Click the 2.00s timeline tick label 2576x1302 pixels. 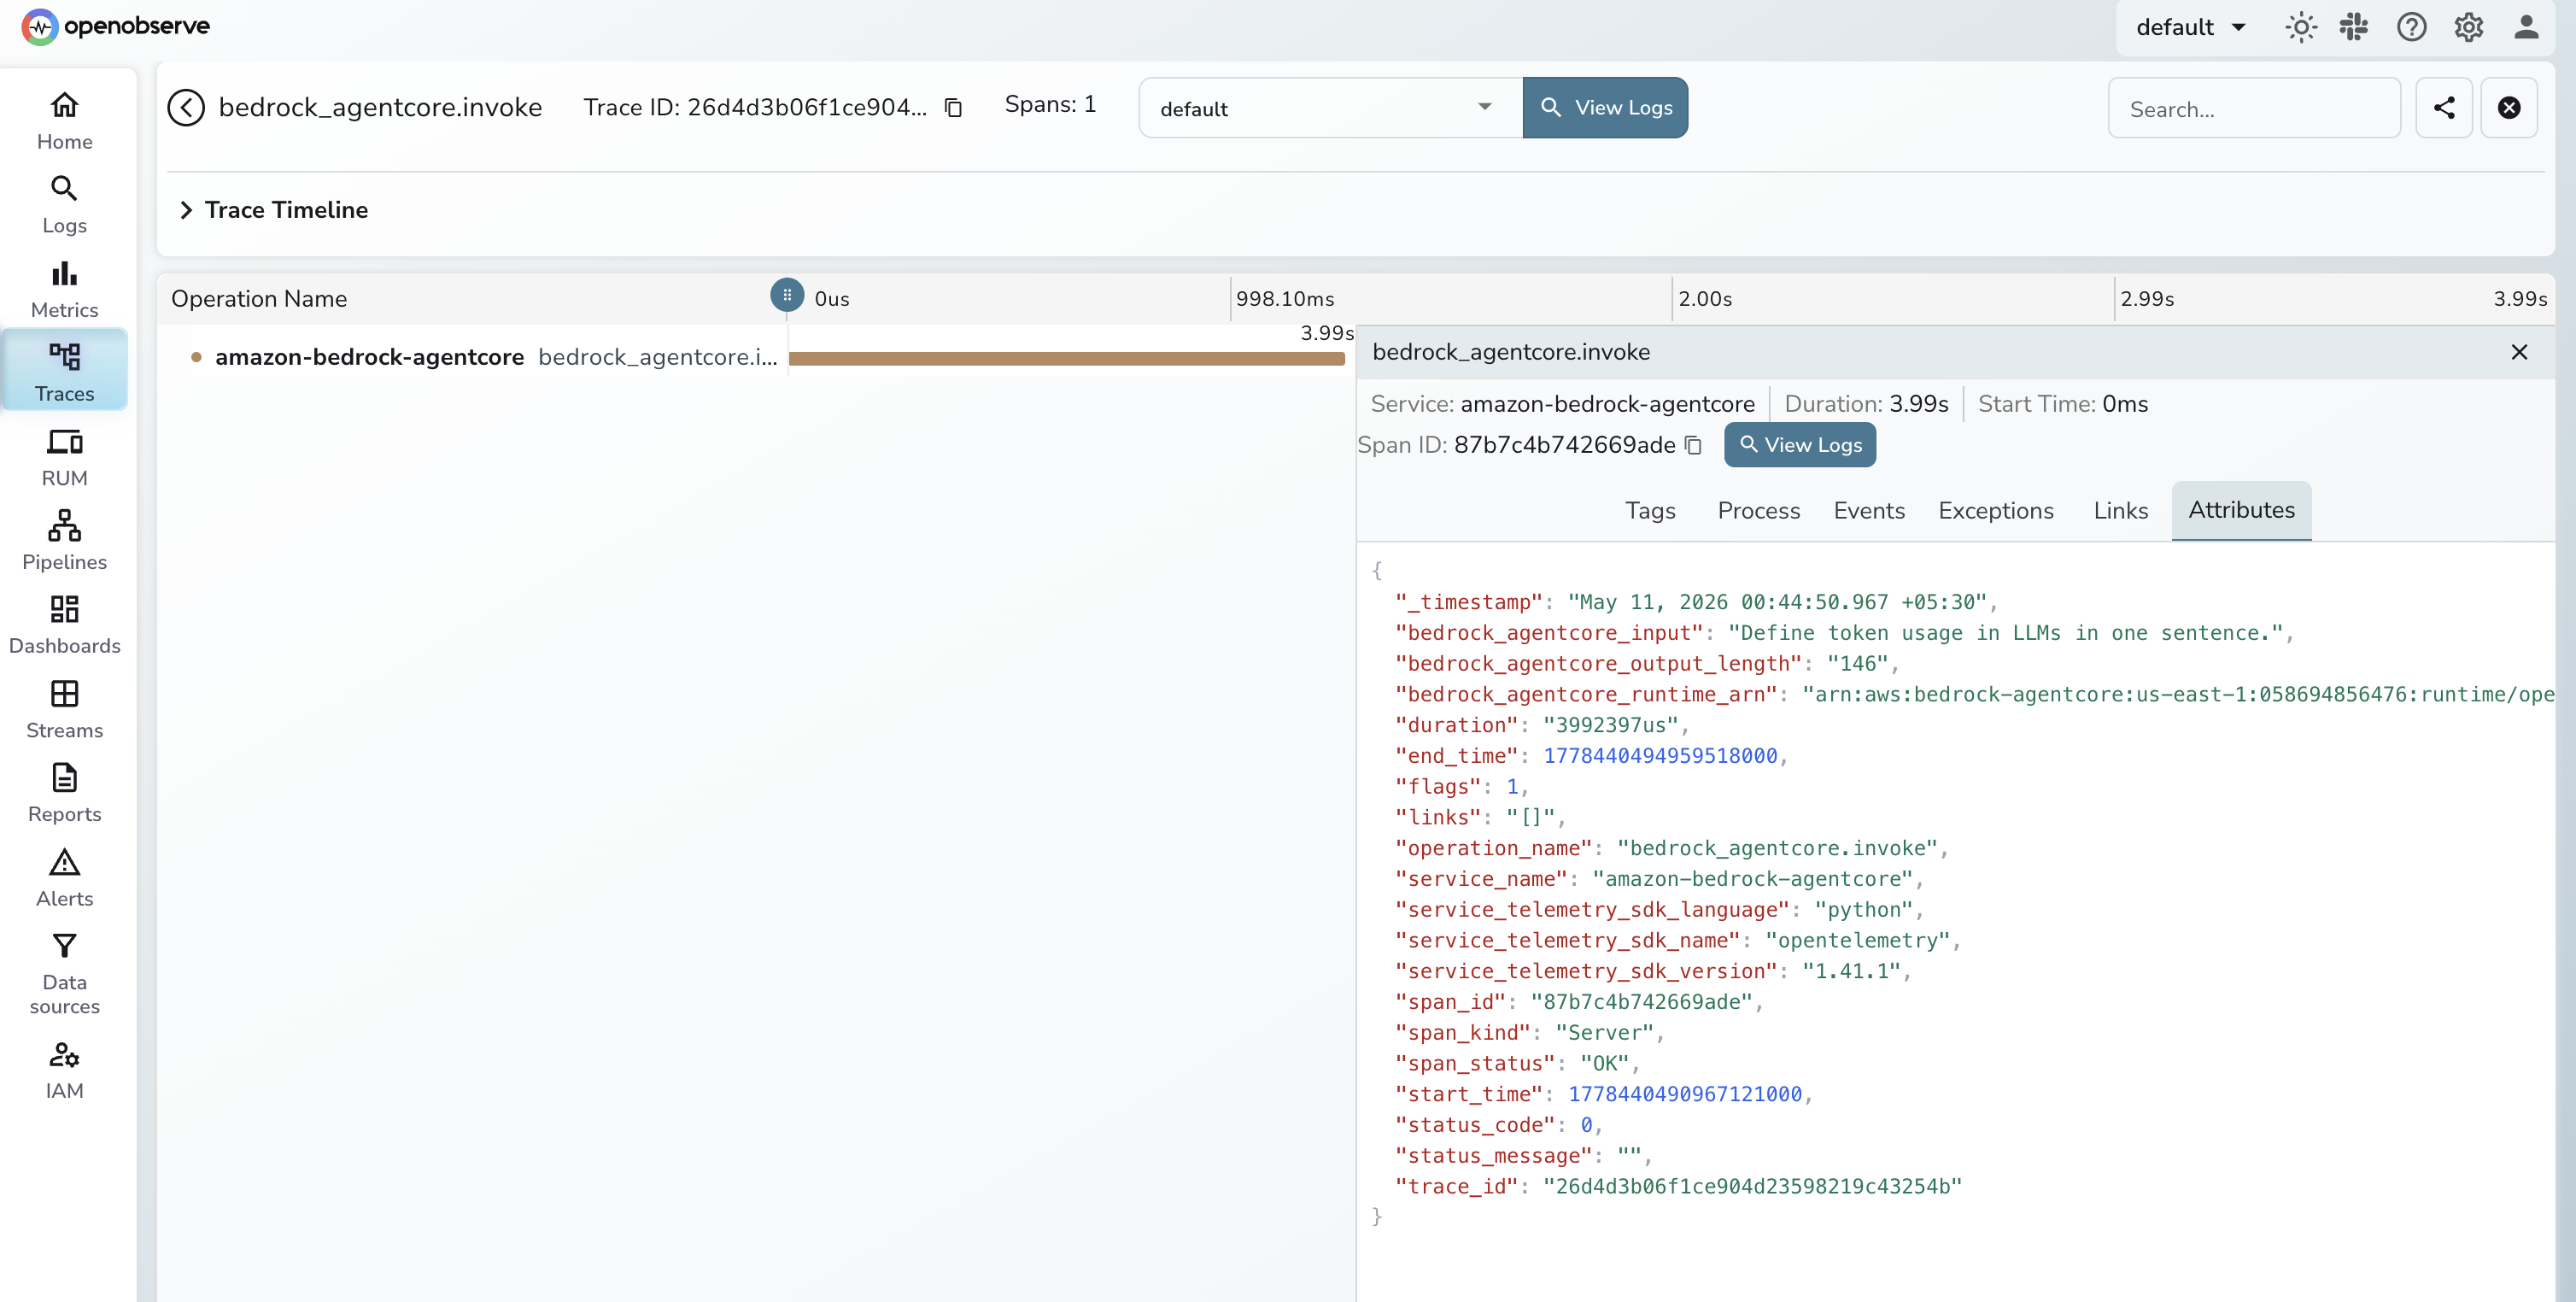coord(1705,299)
